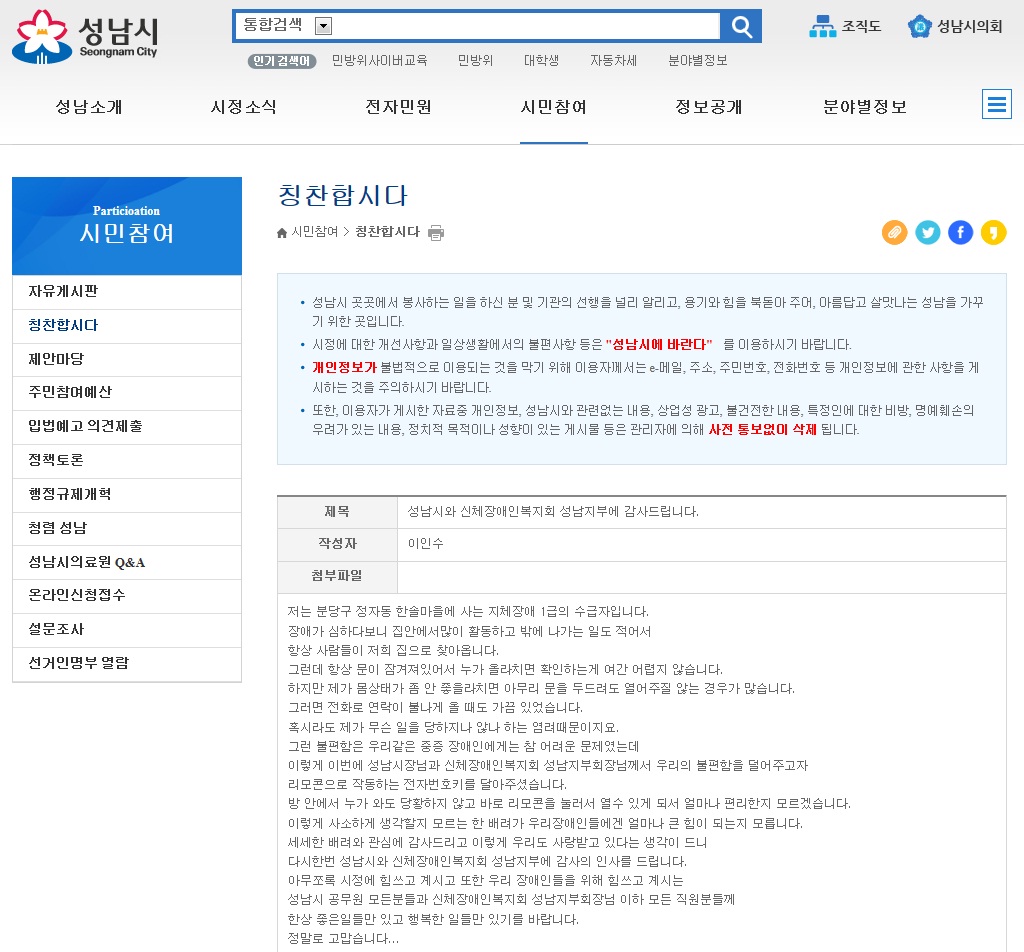Screen dimensions: 1024x952
Task: Open the 시민참여 top menu
Action: tap(553, 107)
